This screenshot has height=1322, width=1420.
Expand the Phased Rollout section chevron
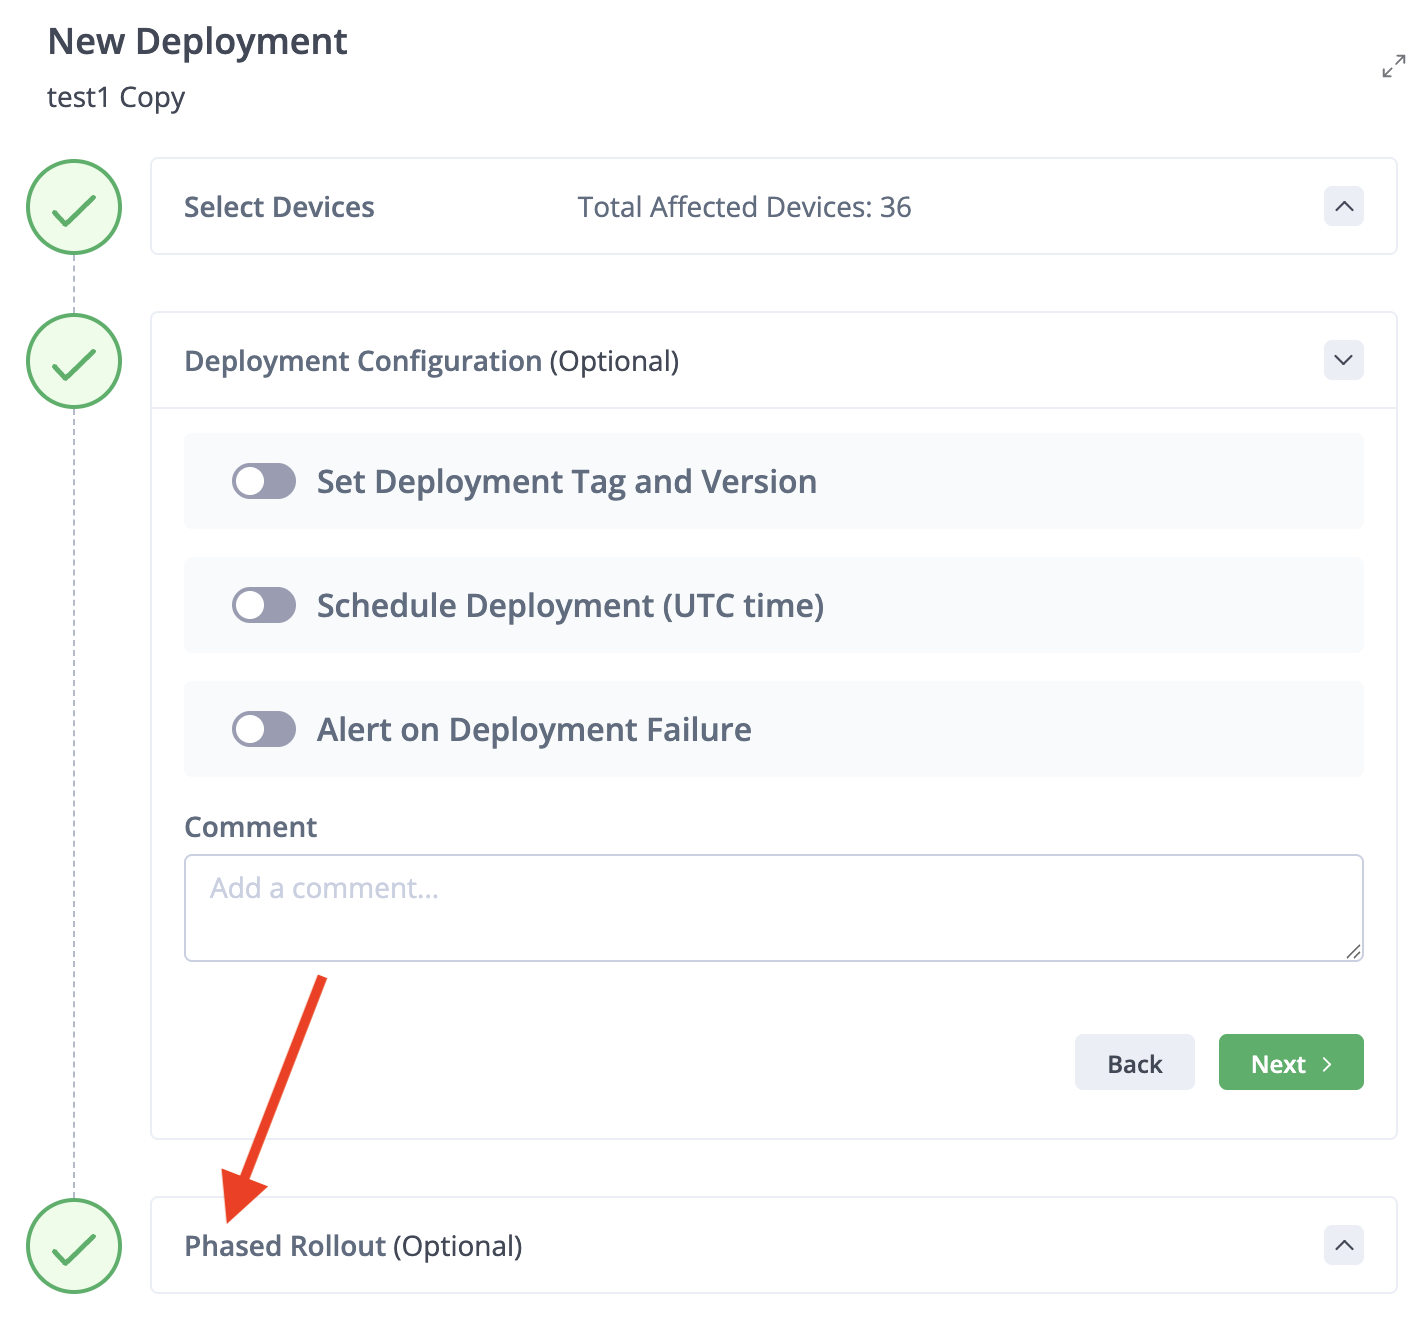point(1344,1246)
